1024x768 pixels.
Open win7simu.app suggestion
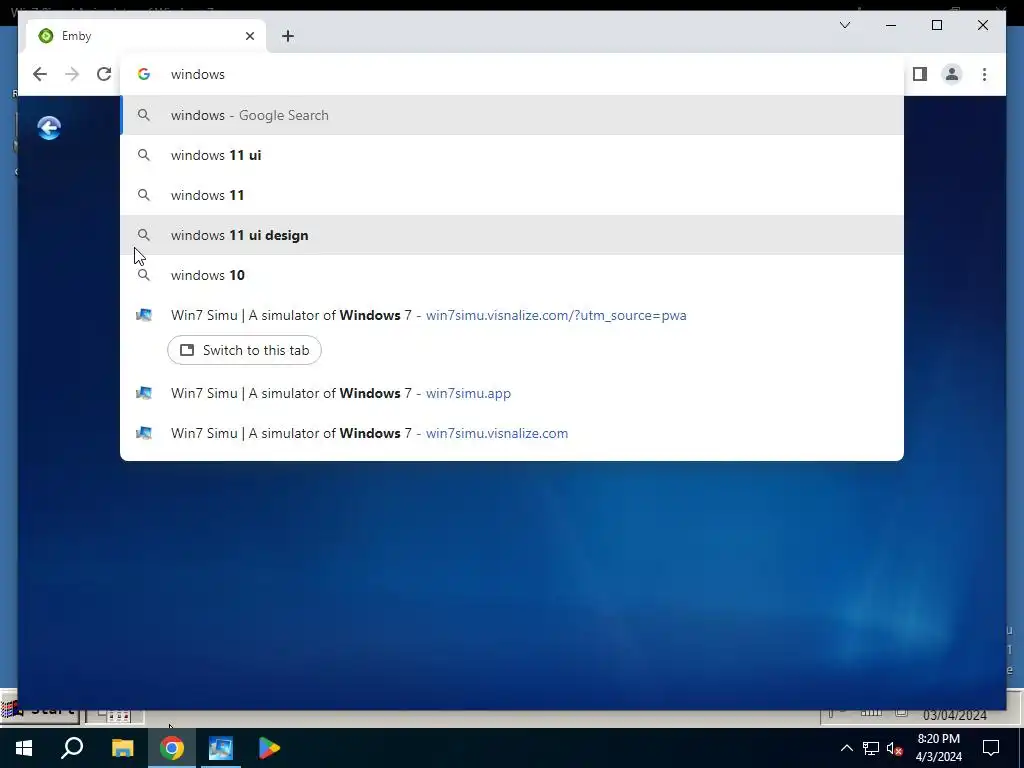coord(512,393)
